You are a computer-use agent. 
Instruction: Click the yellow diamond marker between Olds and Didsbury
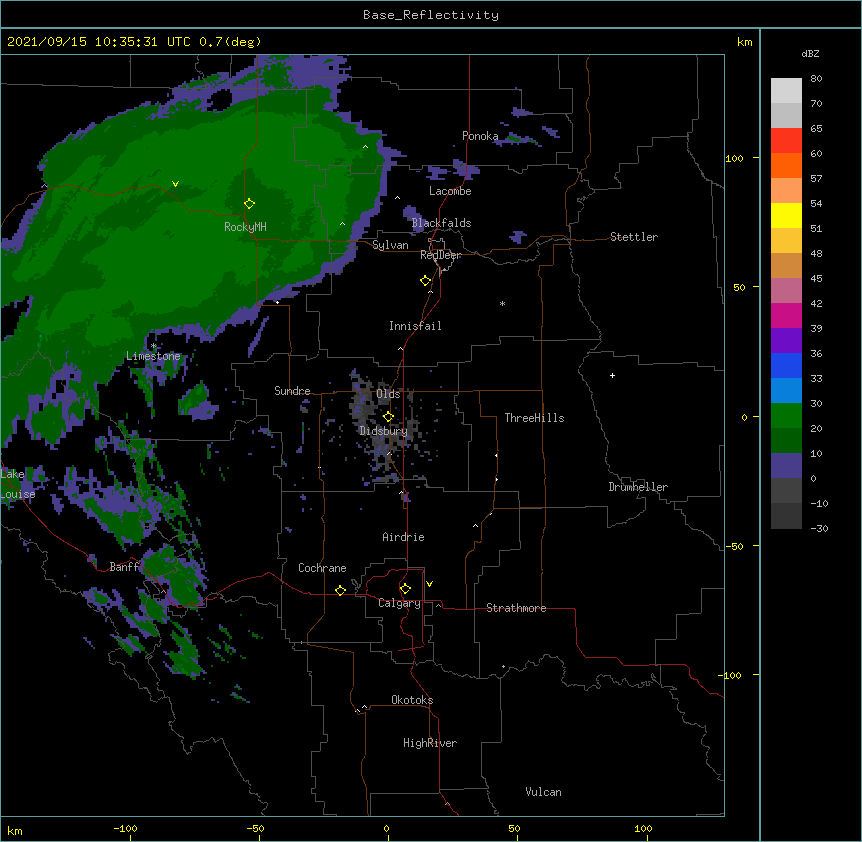[x=388, y=417]
